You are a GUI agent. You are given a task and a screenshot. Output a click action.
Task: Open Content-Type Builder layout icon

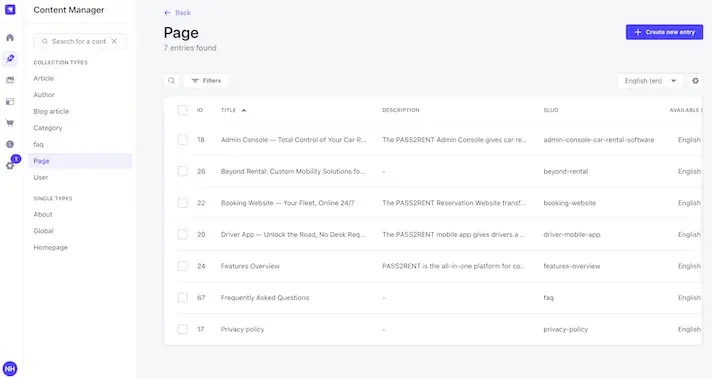point(10,102)
